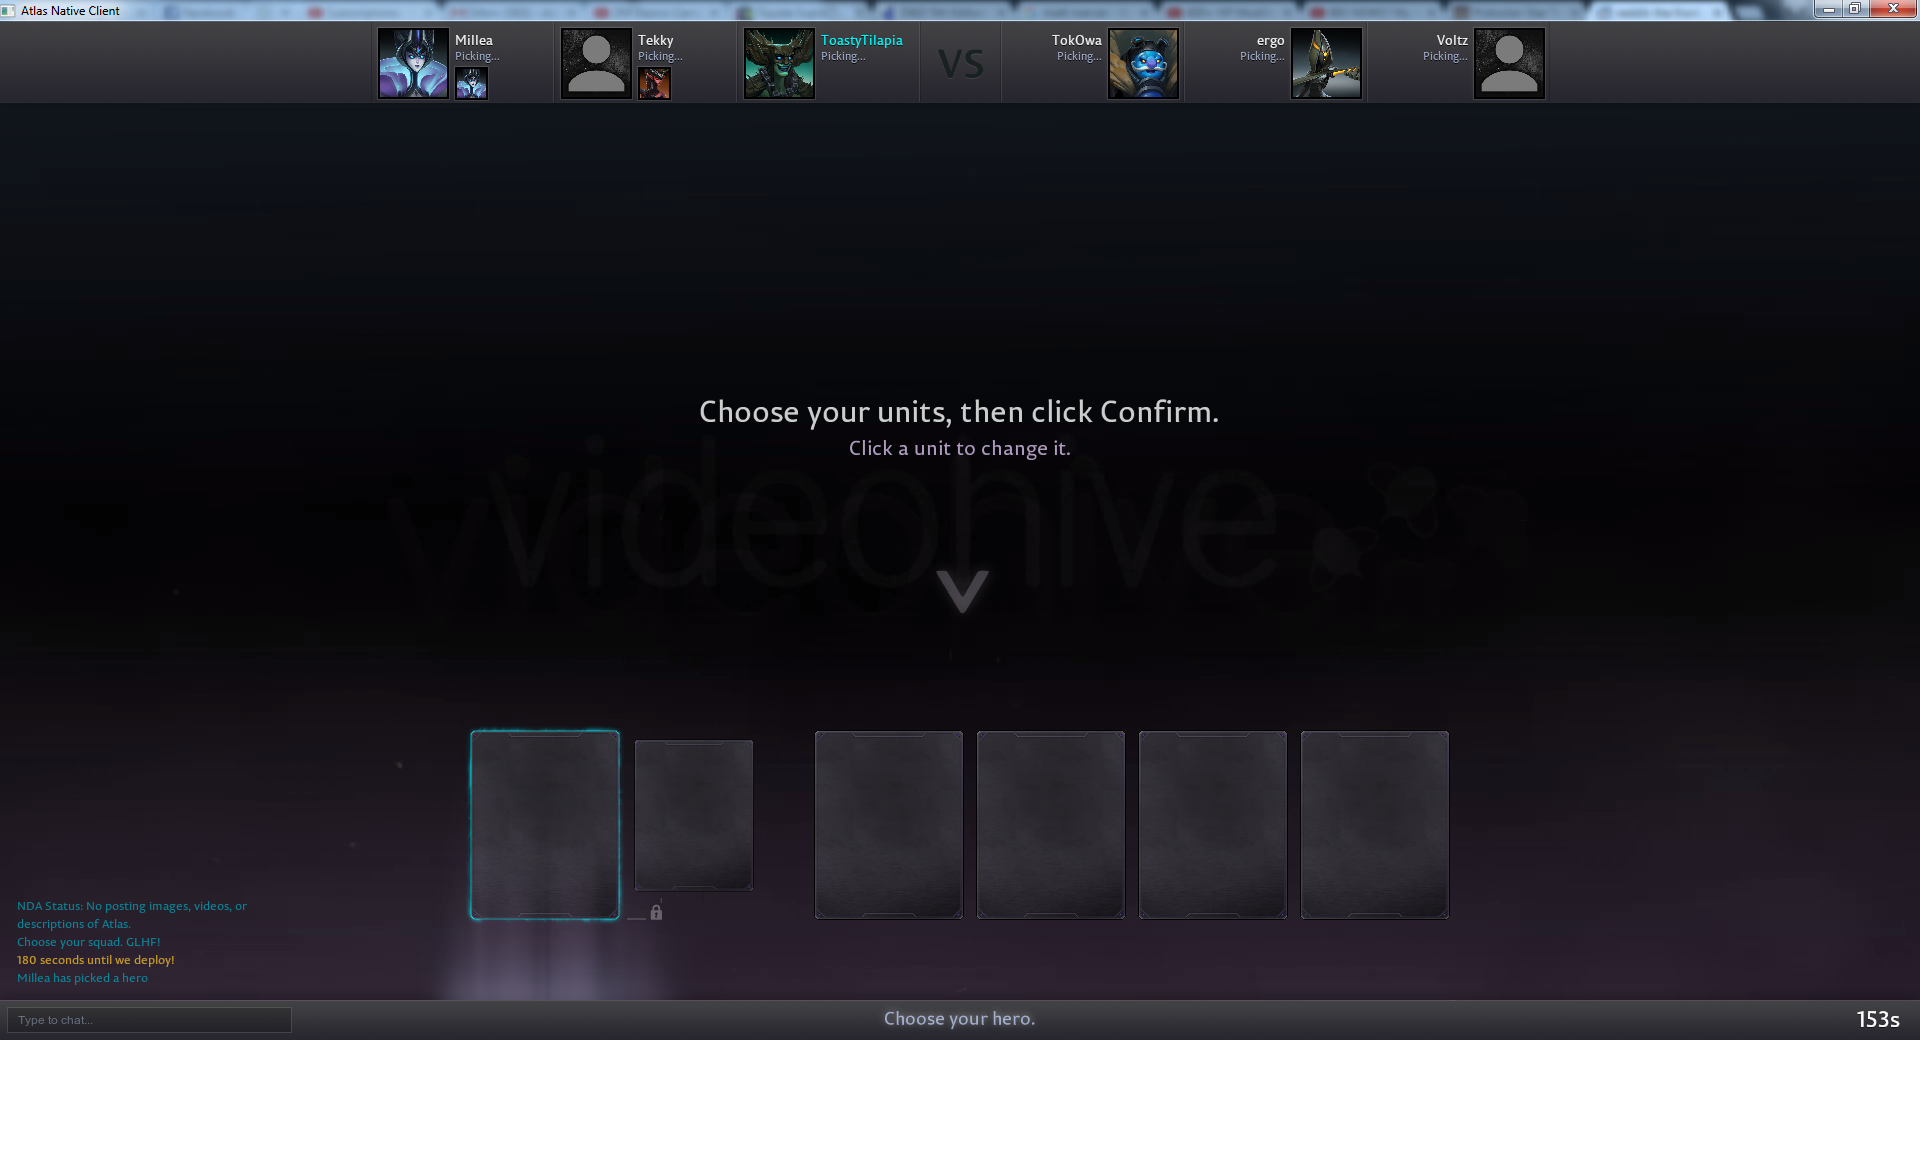Viewport: 1920px width, 1156px height.
Task: Click Millea's player avatar portrait
Action: tap(413, 63)
